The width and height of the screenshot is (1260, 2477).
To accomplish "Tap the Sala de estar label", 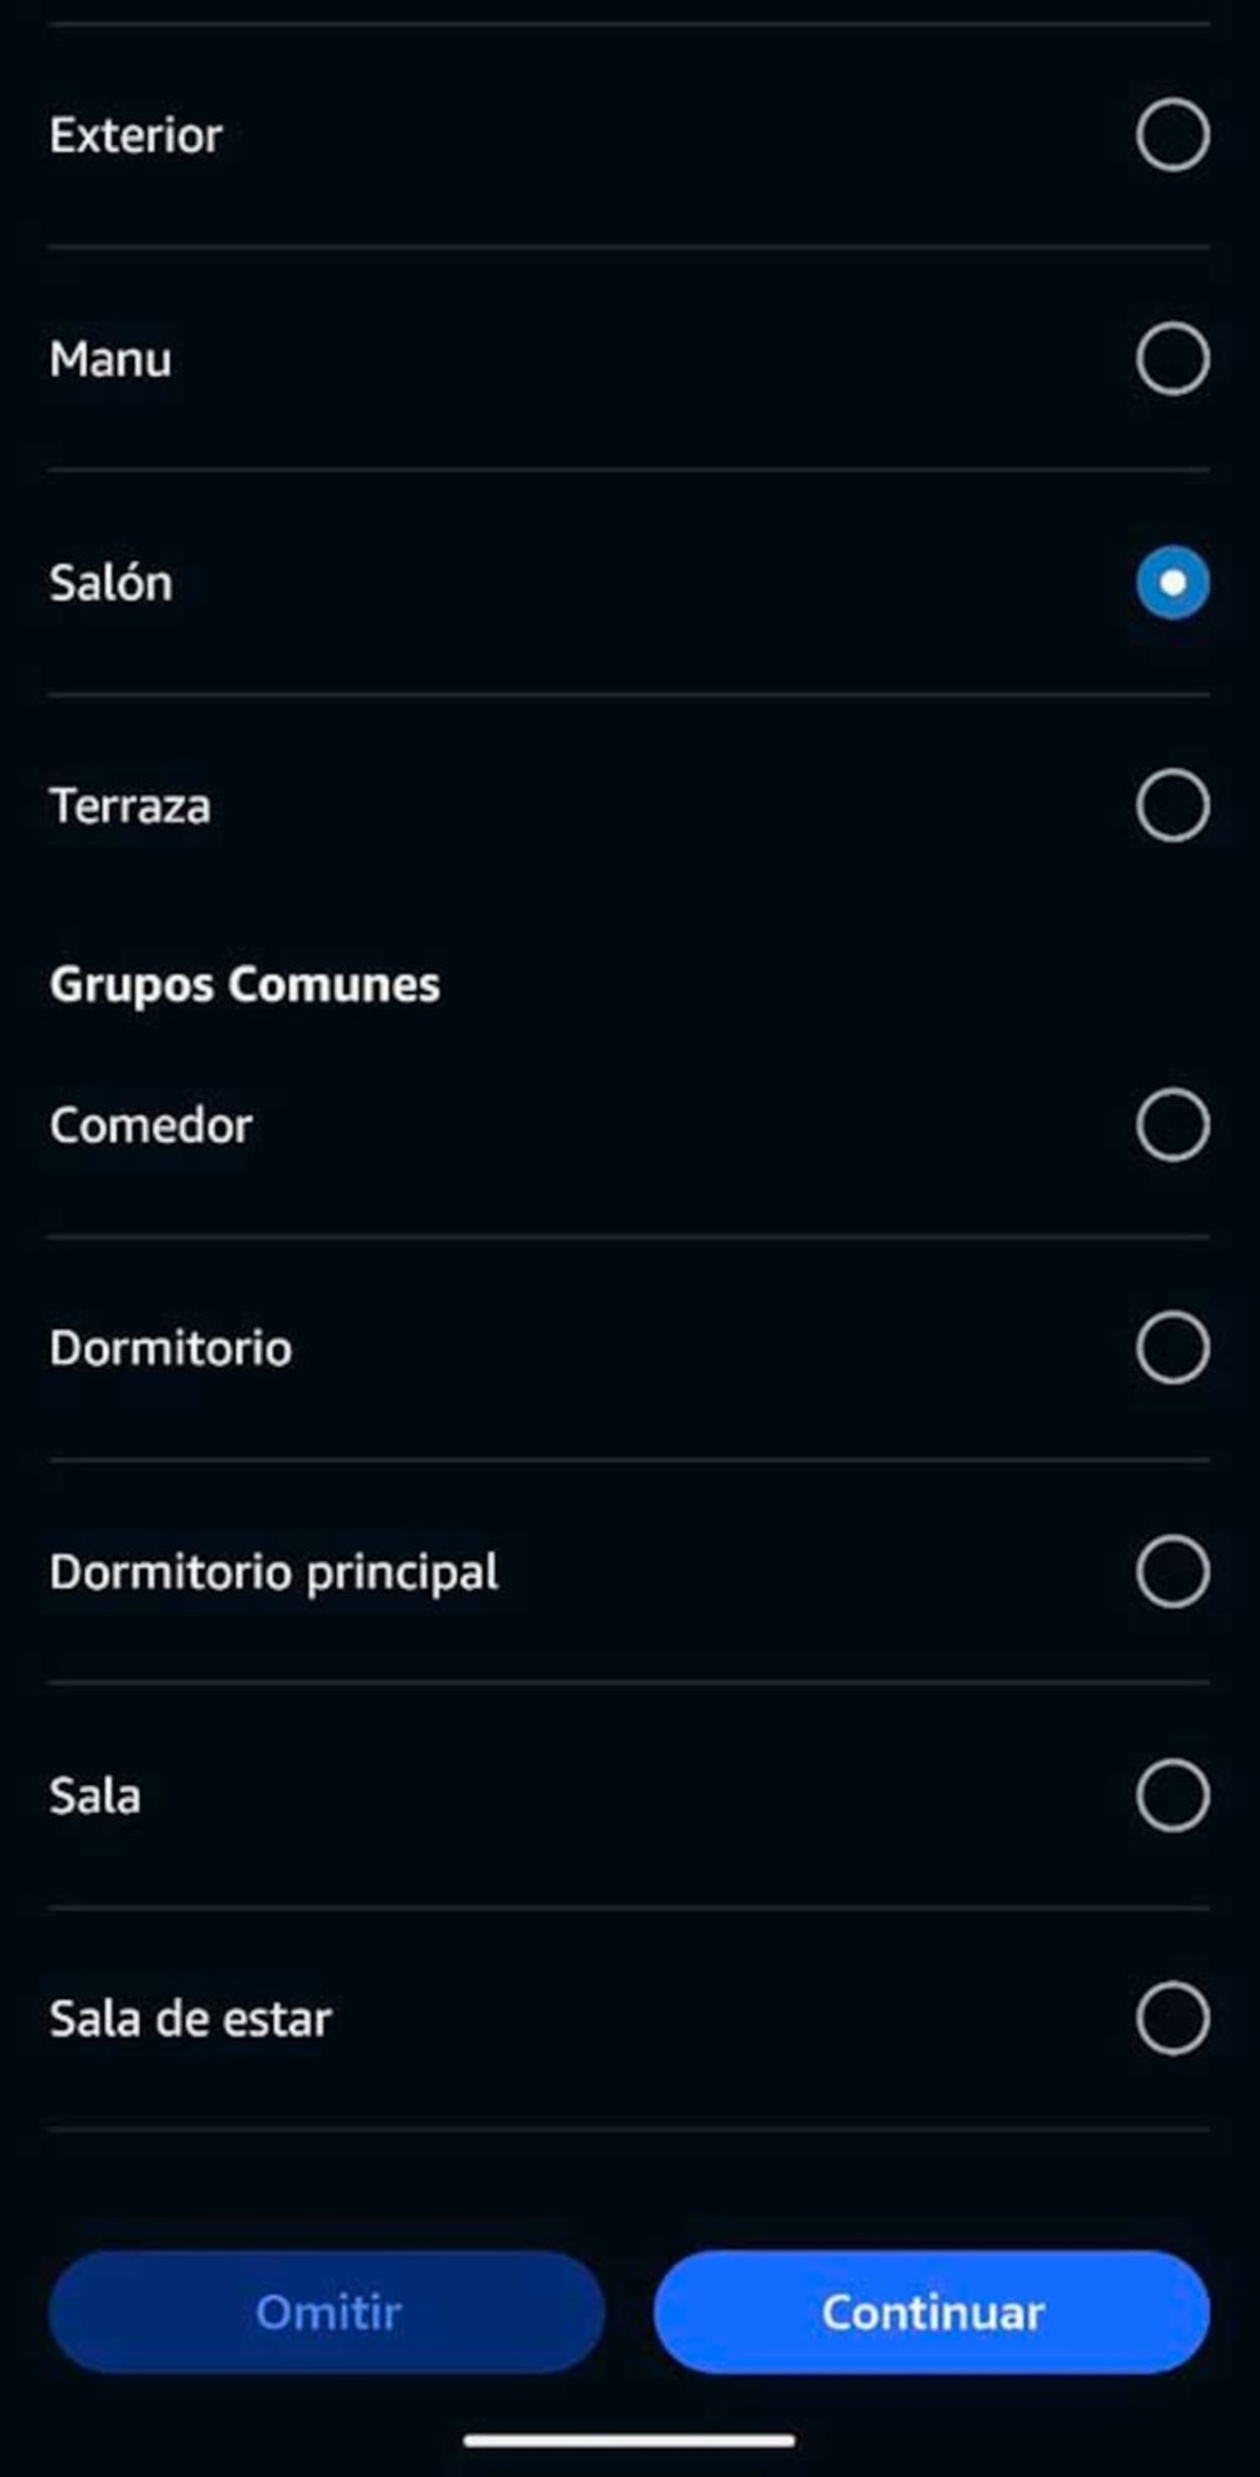I will click(190, 2019).
